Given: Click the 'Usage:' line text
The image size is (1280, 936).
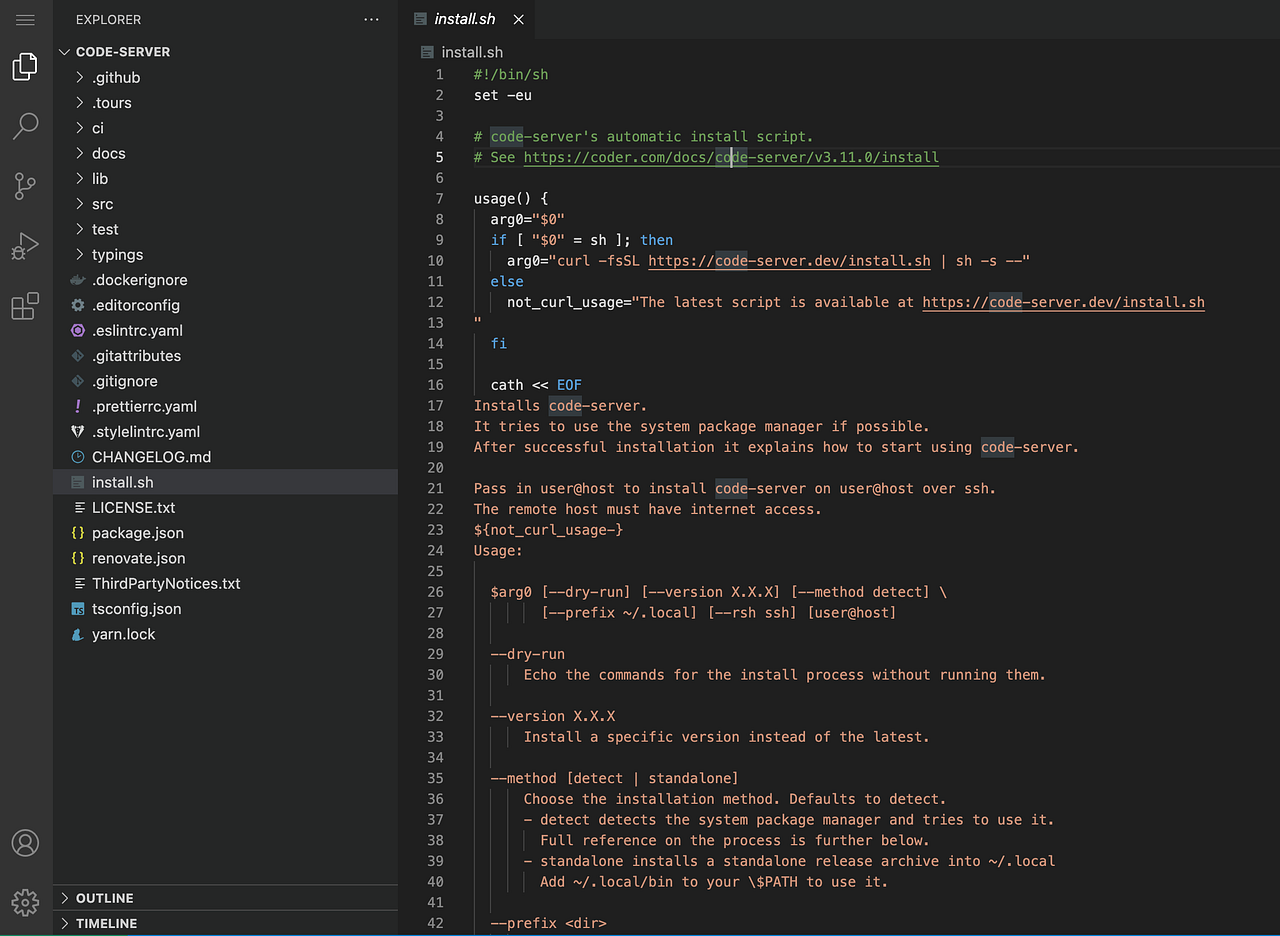Looking at the screenshot, I should tap(499, 550).
